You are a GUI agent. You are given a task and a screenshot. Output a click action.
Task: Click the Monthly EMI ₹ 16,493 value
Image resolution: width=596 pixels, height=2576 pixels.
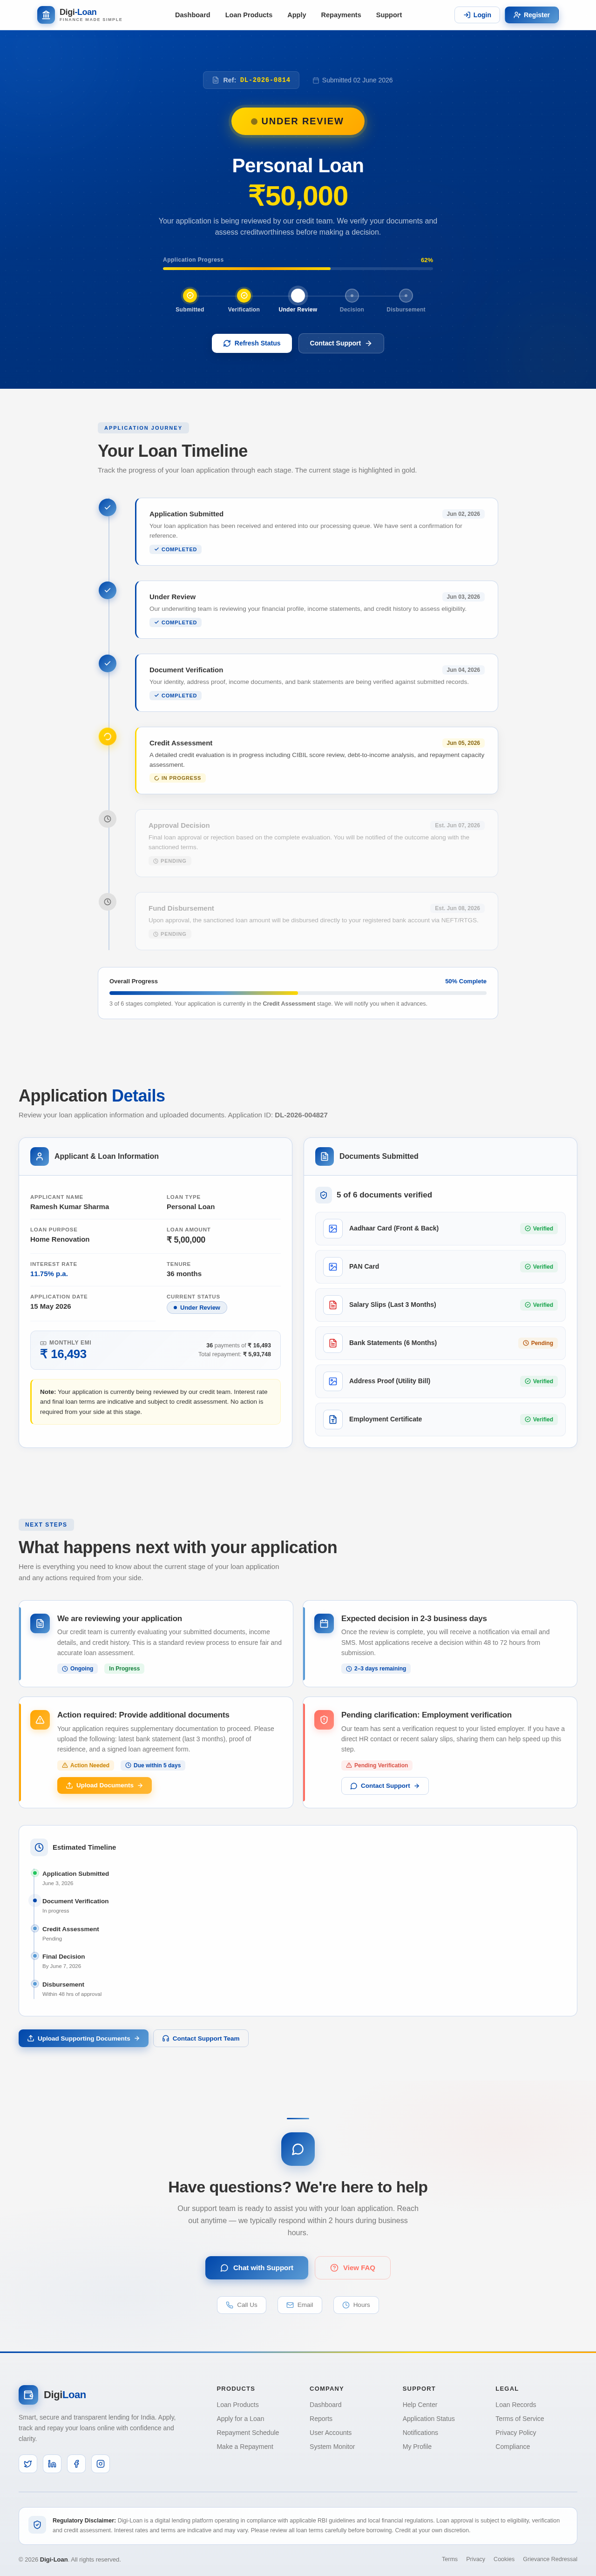point(63,1354)
